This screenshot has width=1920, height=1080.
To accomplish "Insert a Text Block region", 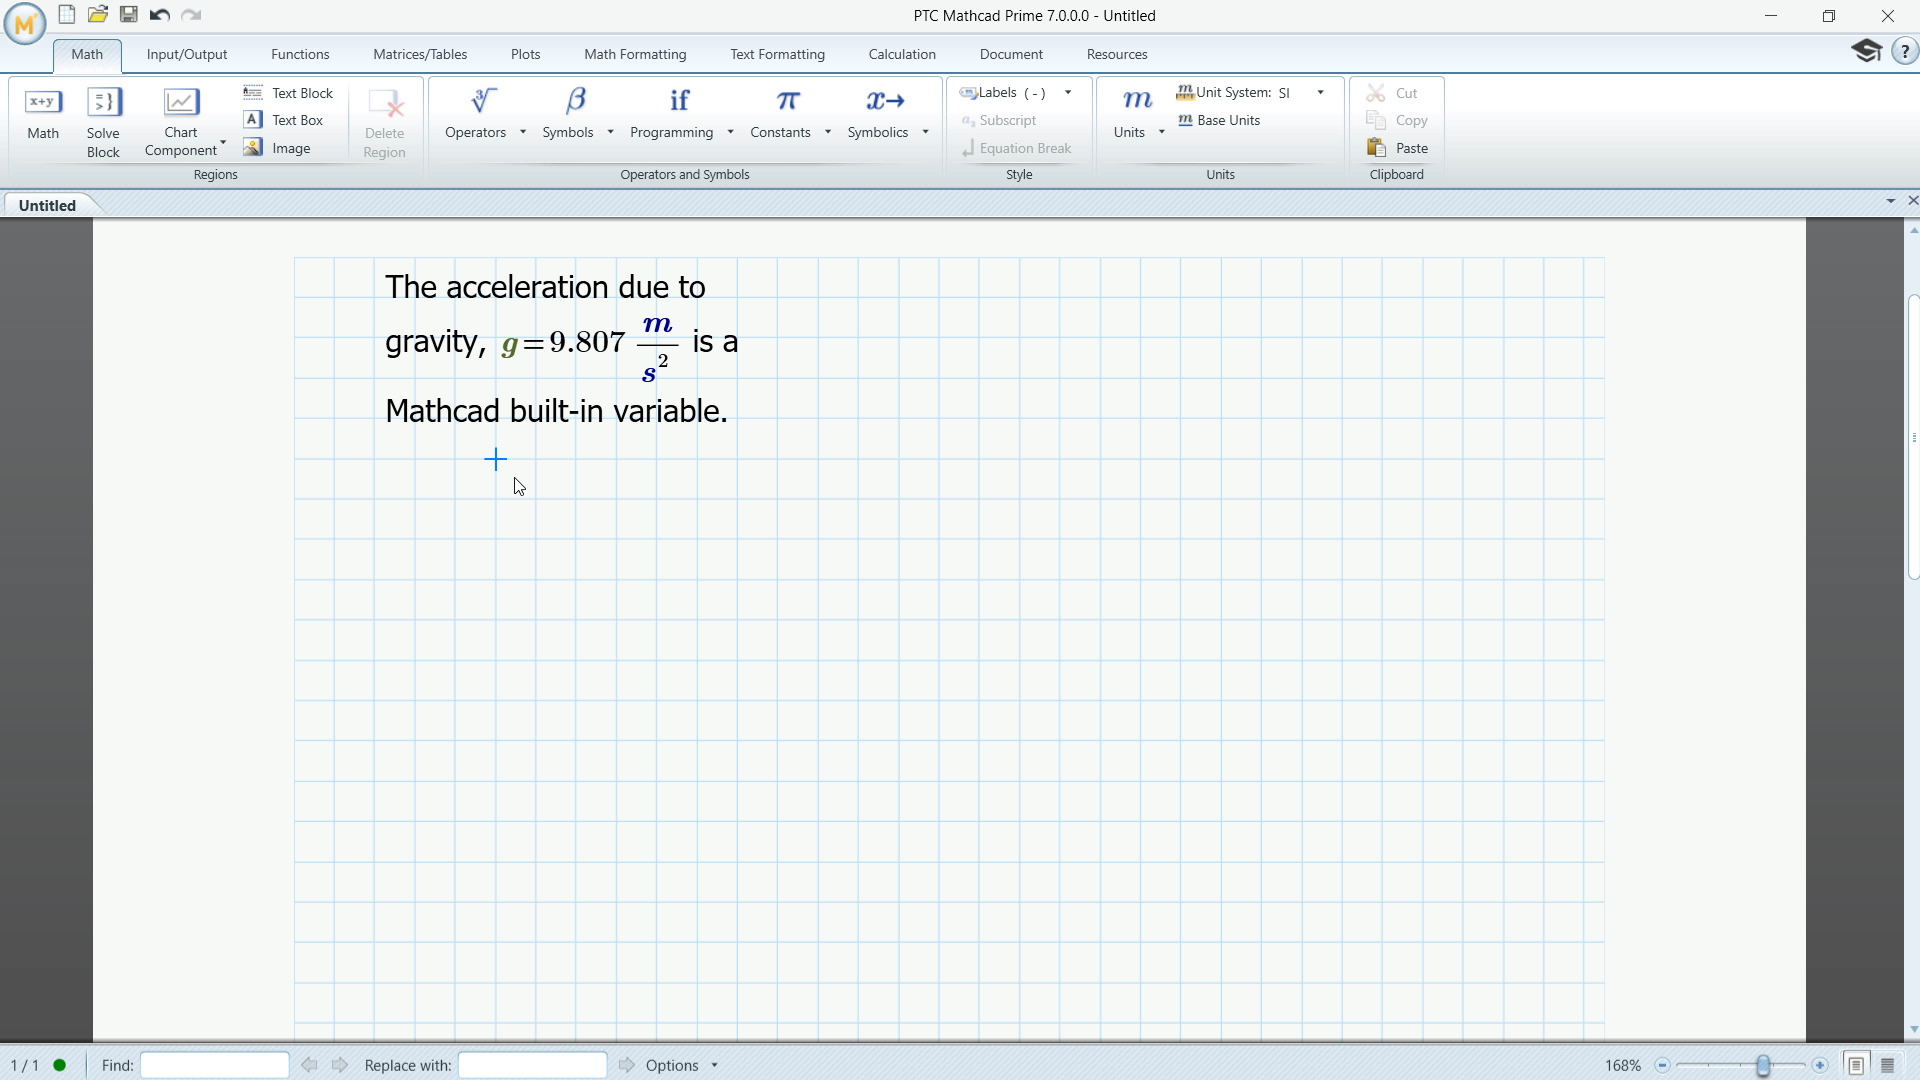I will [288, 93].
